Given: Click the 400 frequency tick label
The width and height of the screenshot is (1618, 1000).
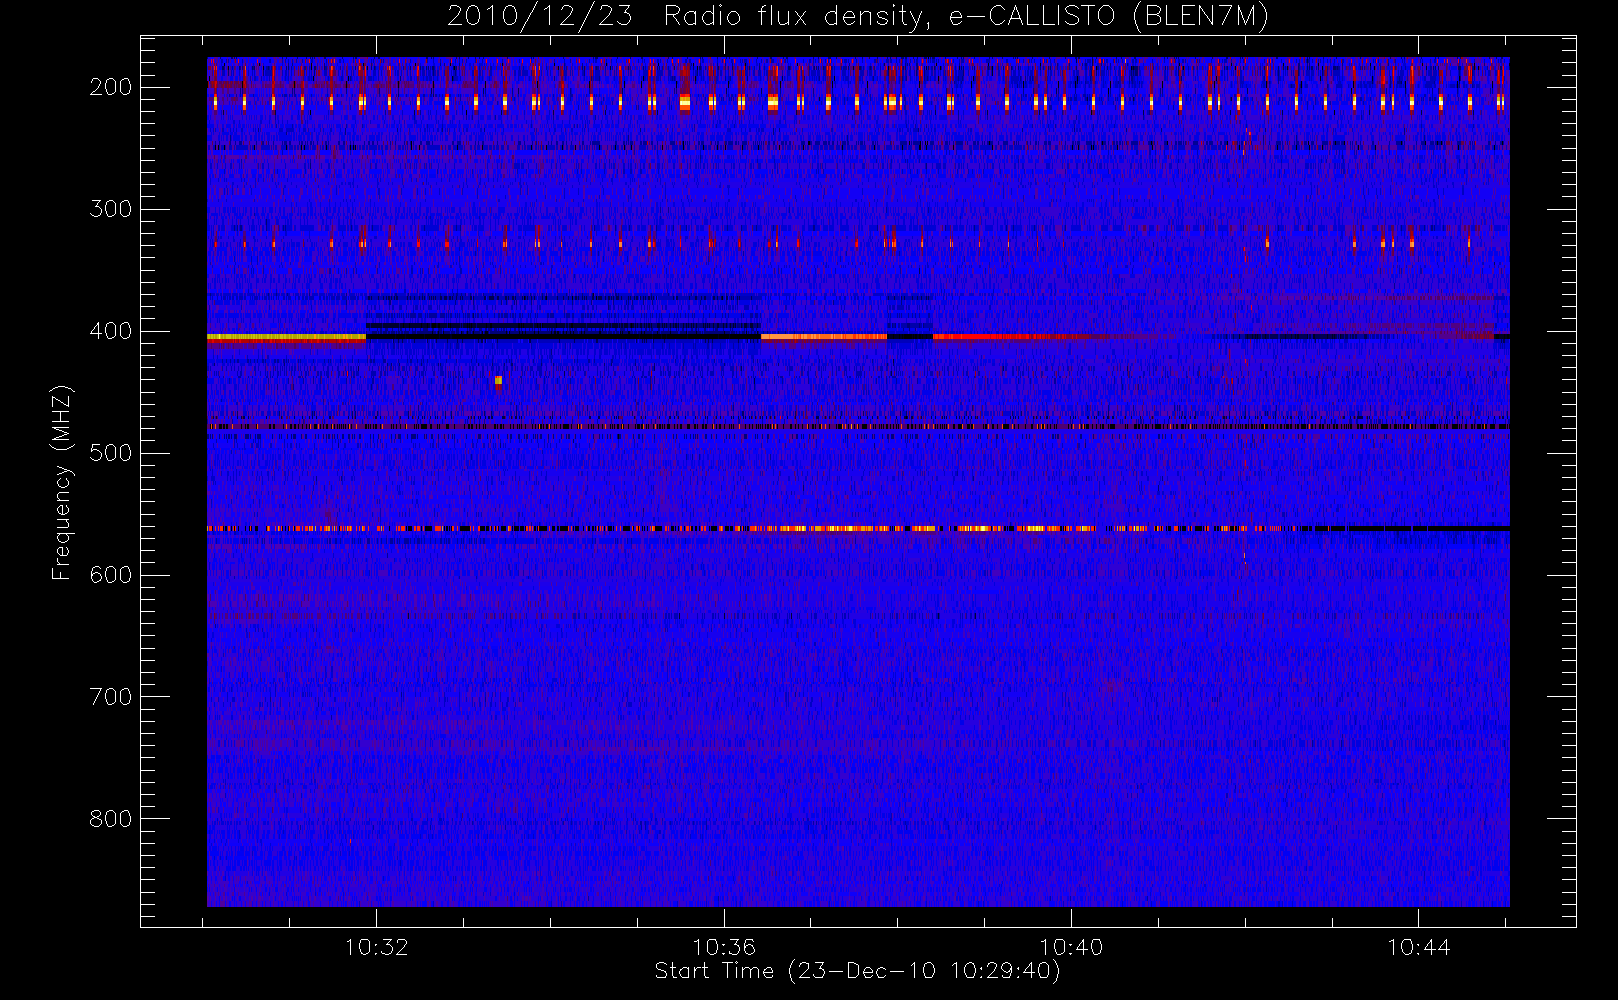Looking at the screenshot, I should (x=110, y=331).
